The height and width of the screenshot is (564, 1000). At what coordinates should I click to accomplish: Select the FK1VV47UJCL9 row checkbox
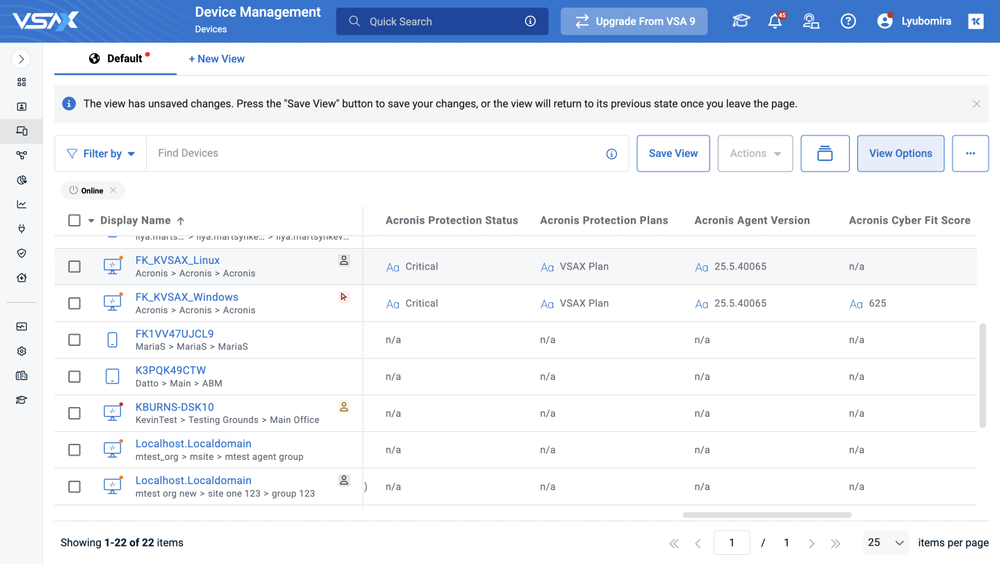(74, 339)
